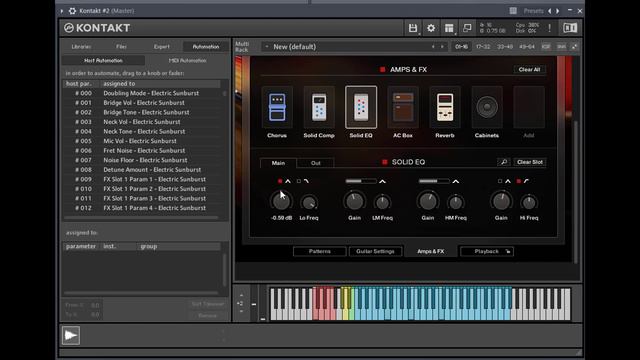
Task: Select the AC Box amp icon
Action: click(403, 107)
